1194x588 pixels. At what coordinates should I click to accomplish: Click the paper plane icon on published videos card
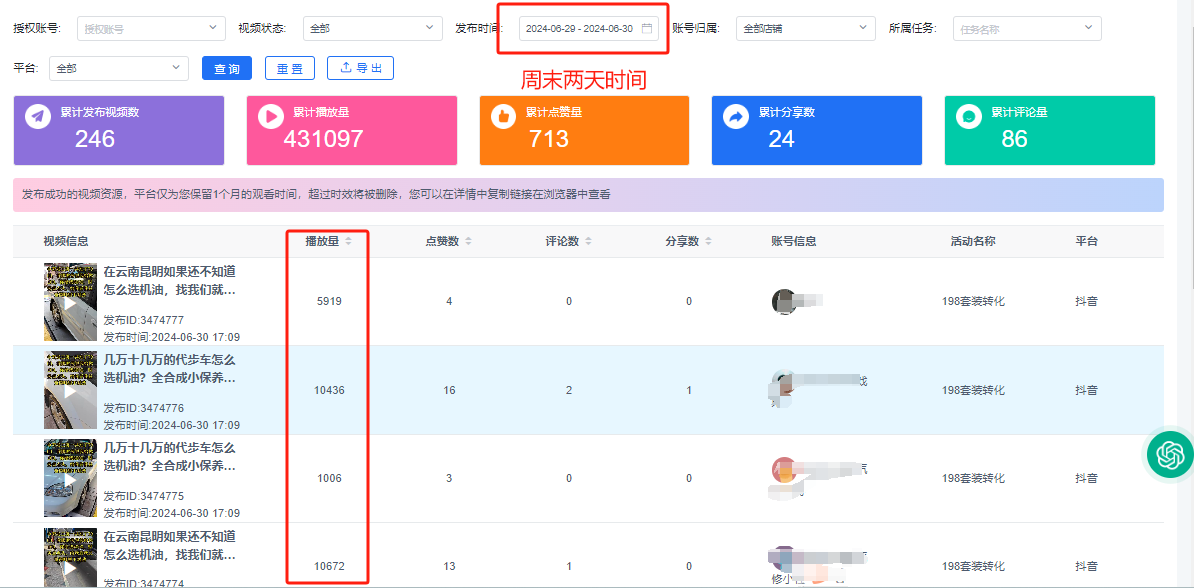pos(38,117)
